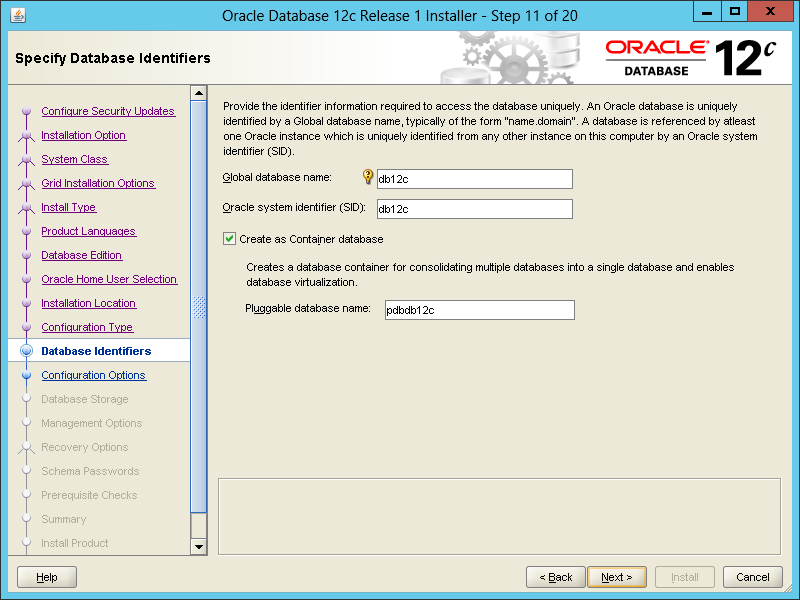Go to the Oracle Home User Selection step

coord(109,279)
